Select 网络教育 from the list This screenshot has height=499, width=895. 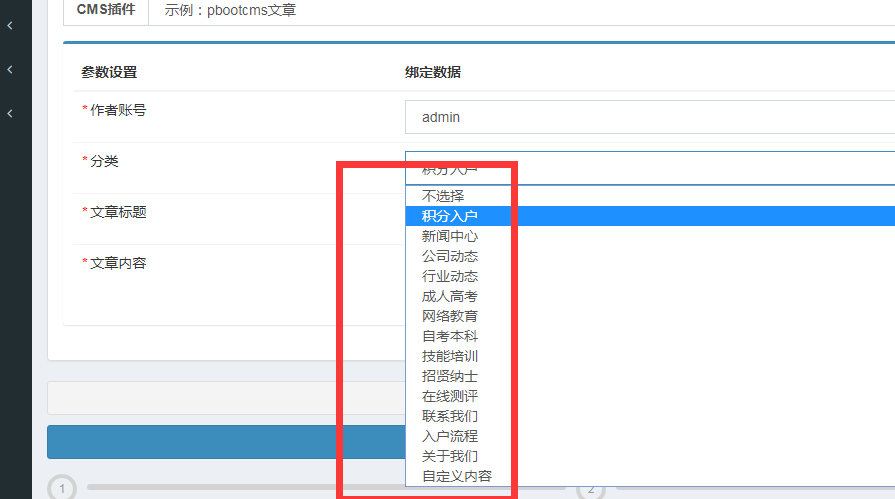pos(450,316)
